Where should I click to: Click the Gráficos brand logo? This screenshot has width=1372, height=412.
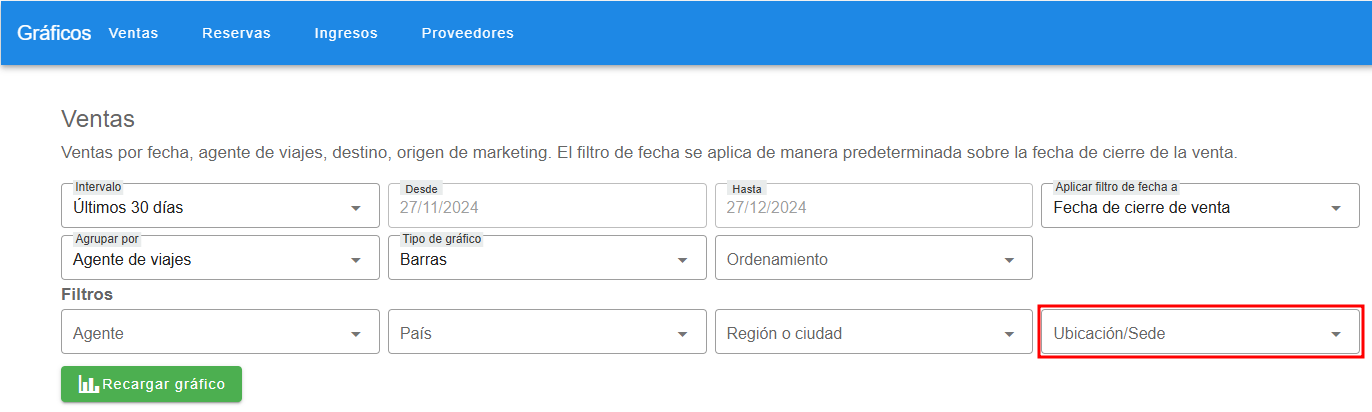point(54,33)
